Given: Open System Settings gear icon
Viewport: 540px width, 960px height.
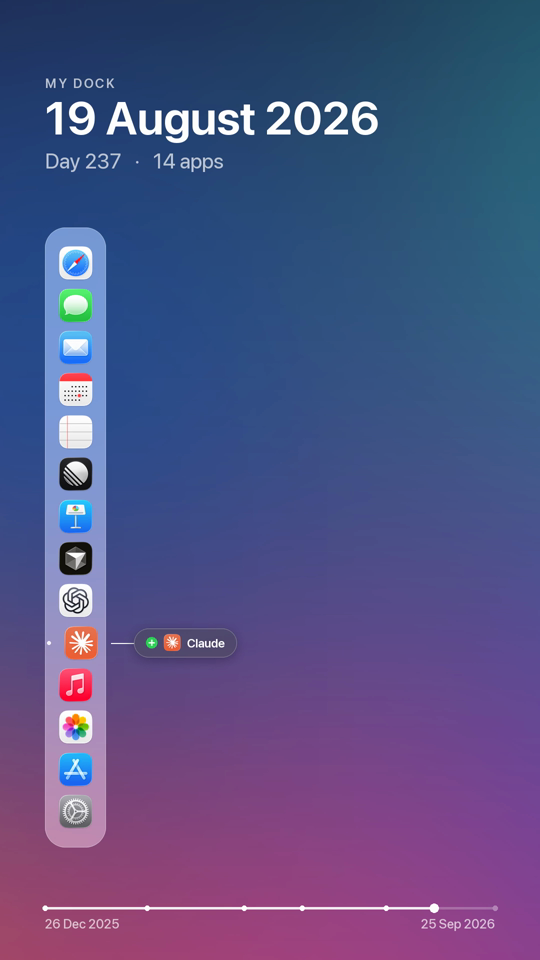Looking at the screenshot, I should click(x=75, y=811).
